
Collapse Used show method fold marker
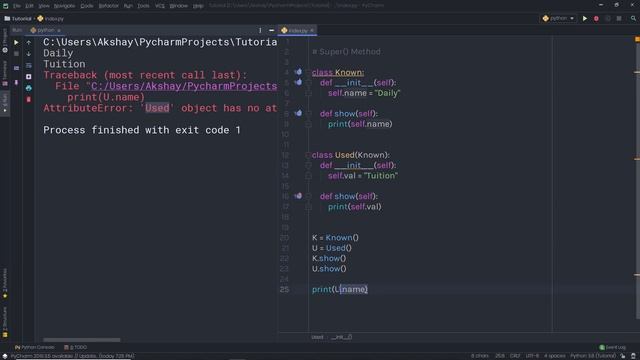pyautogui.click(x=309, y=196)
